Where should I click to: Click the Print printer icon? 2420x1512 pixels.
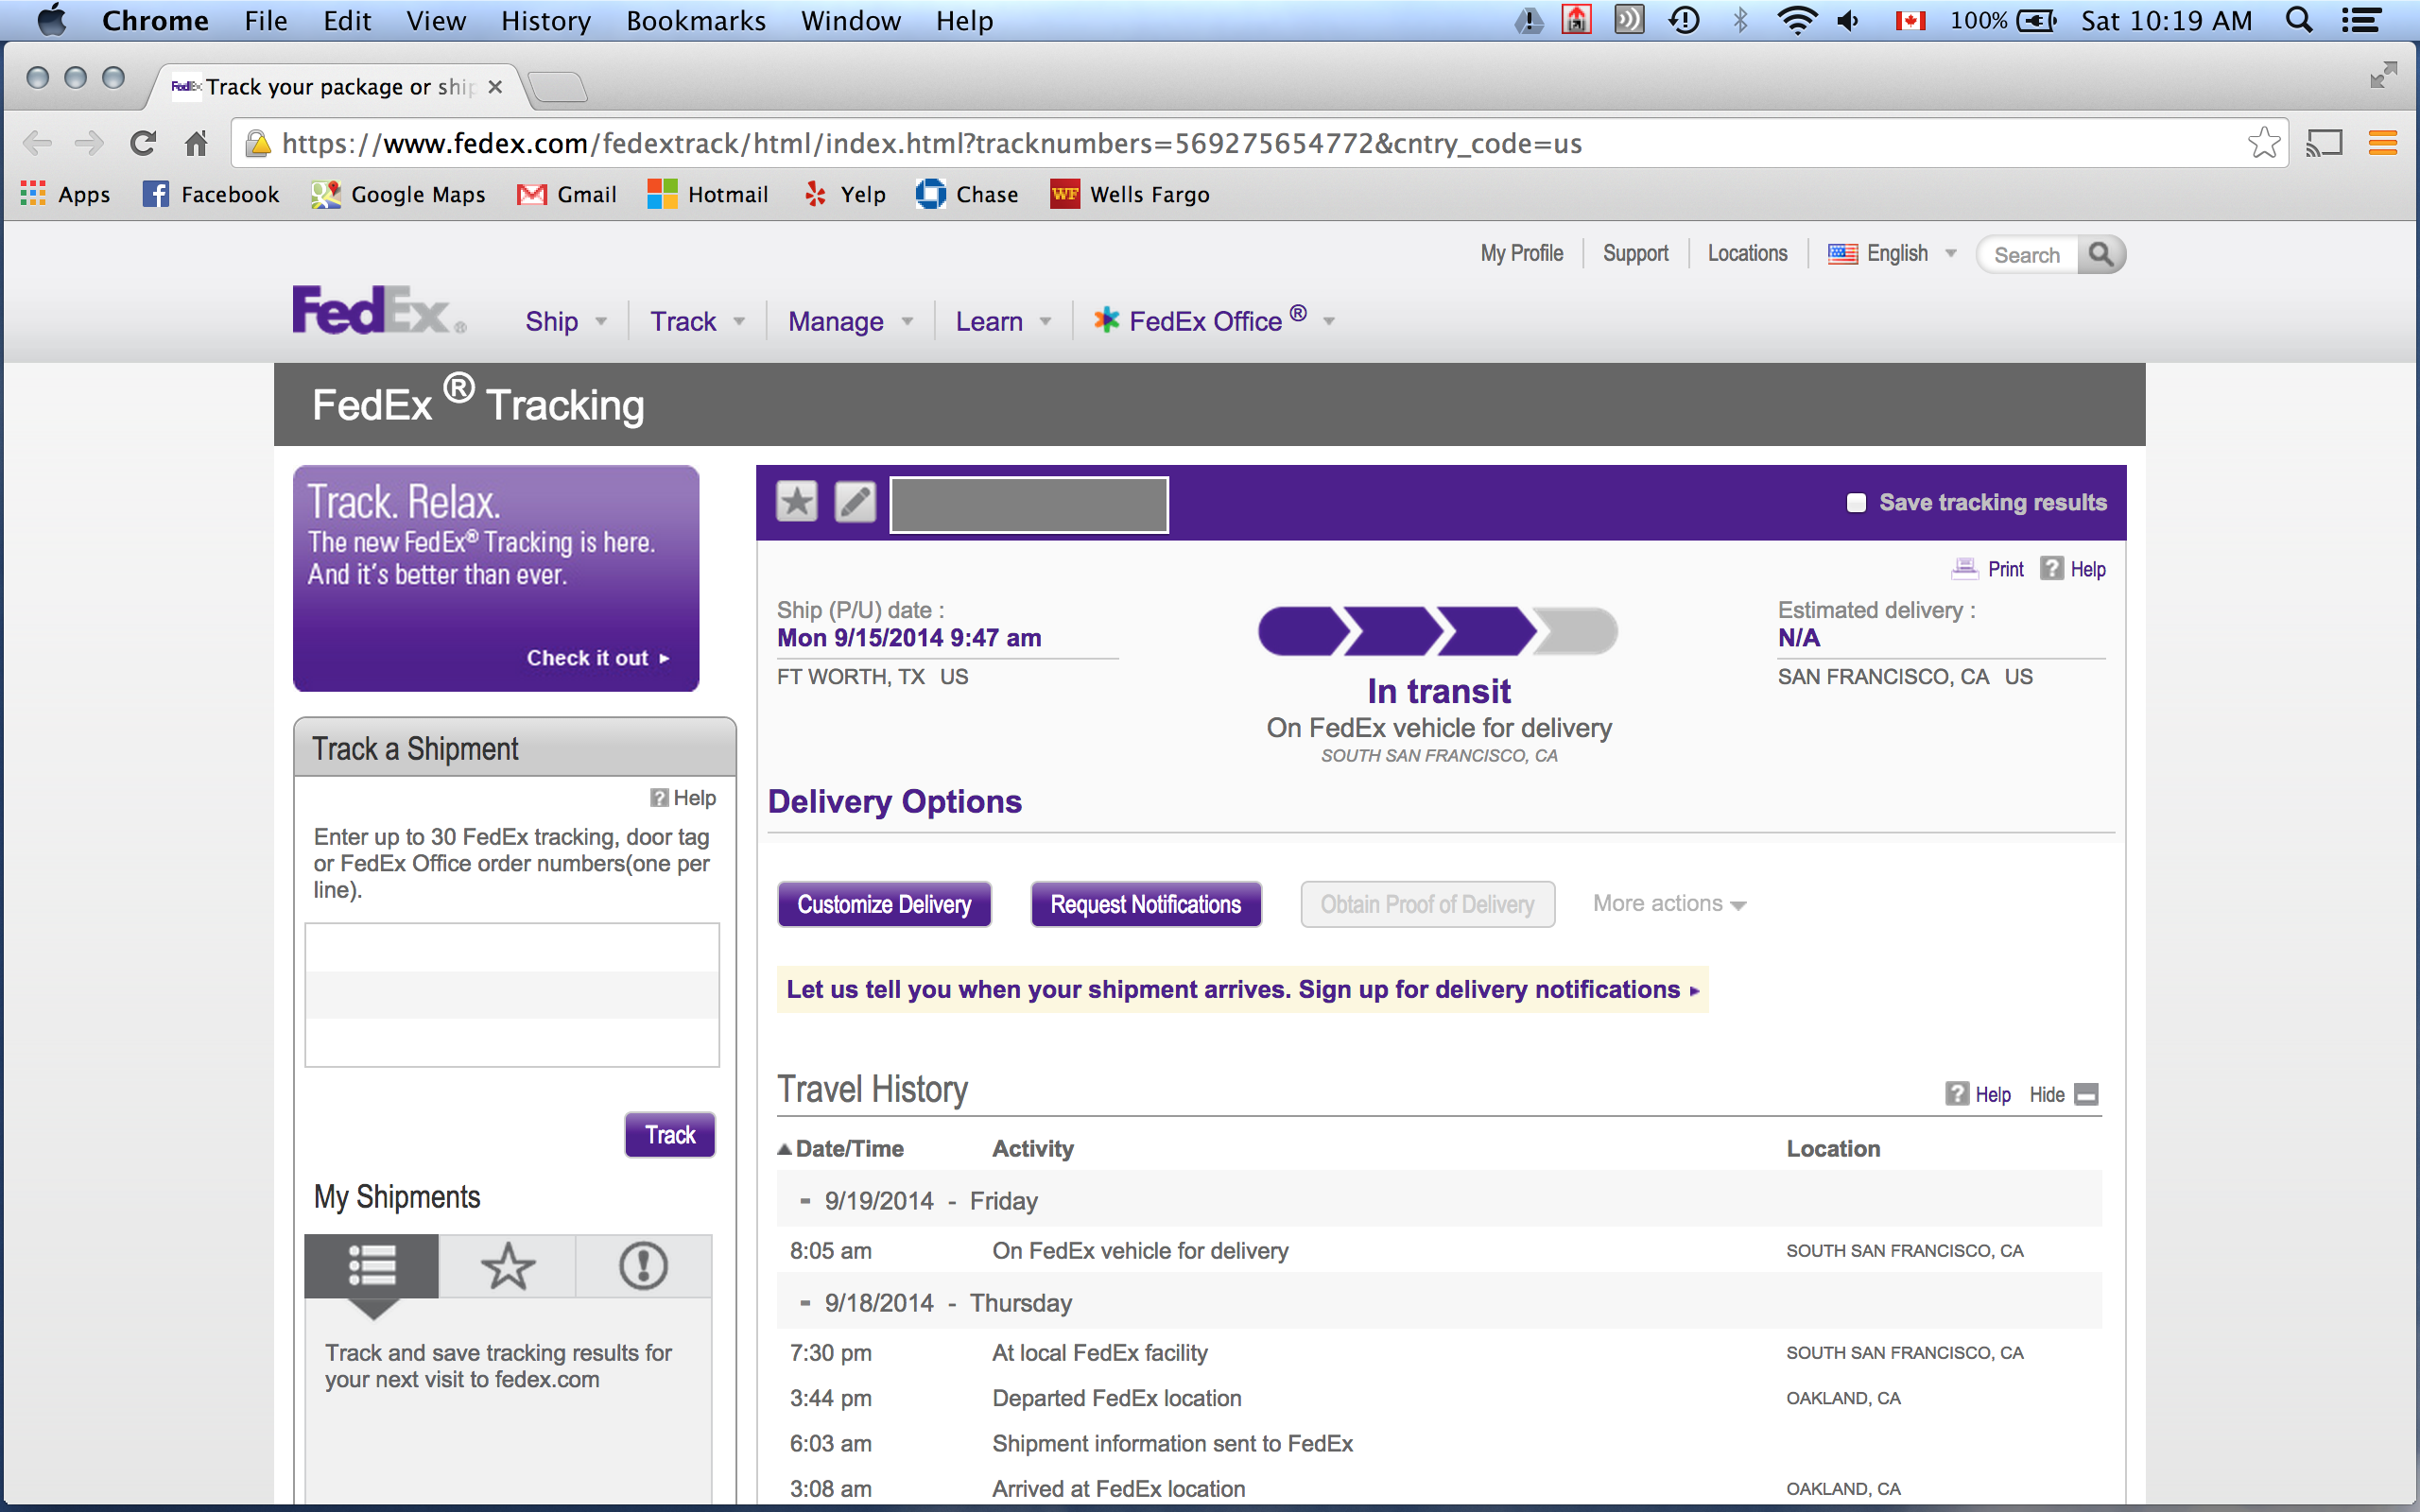pyautogui.click(x=1964, y=569)
